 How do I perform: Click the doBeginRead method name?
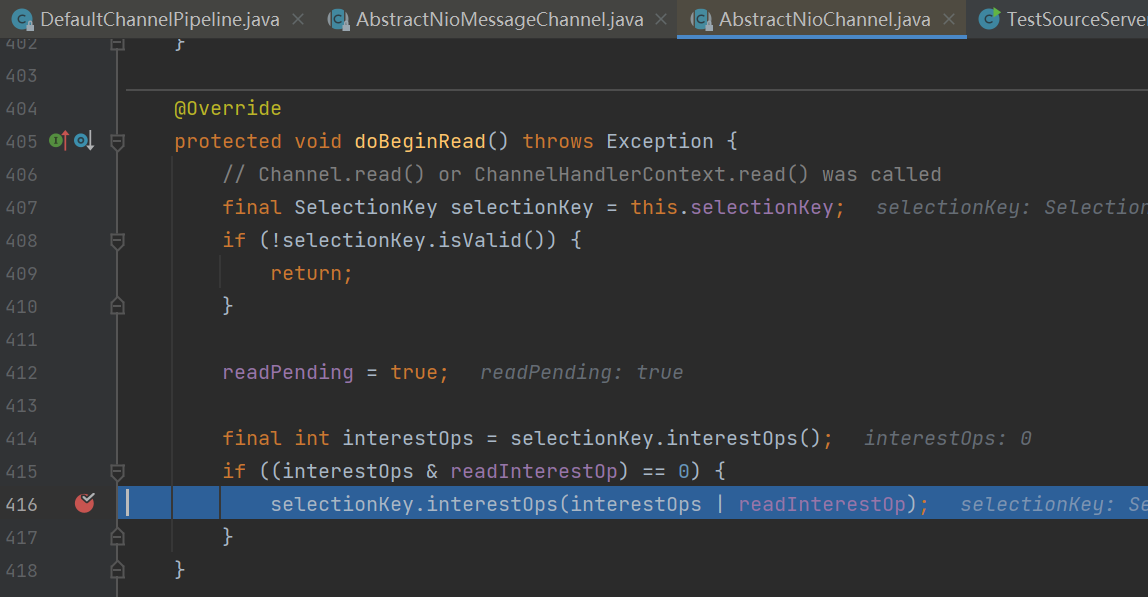(419, 141)
